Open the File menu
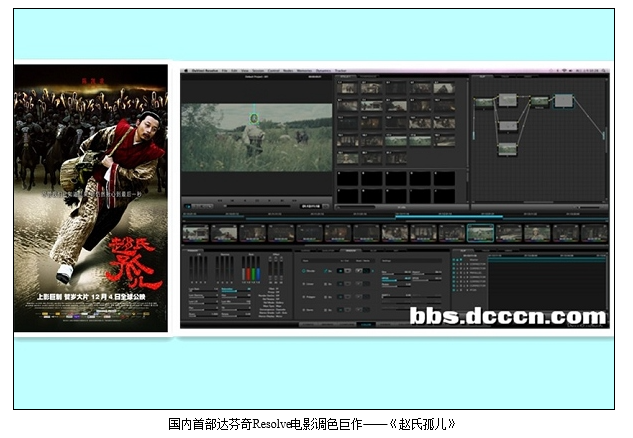The height and width of the screenshot is (438, 633). coord(224,71)
